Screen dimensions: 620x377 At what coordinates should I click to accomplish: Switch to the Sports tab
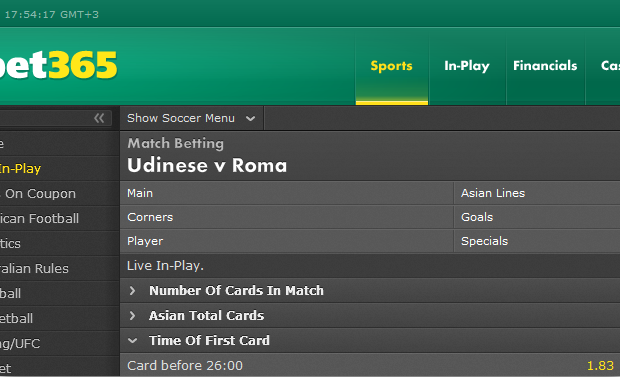point(391,66)
